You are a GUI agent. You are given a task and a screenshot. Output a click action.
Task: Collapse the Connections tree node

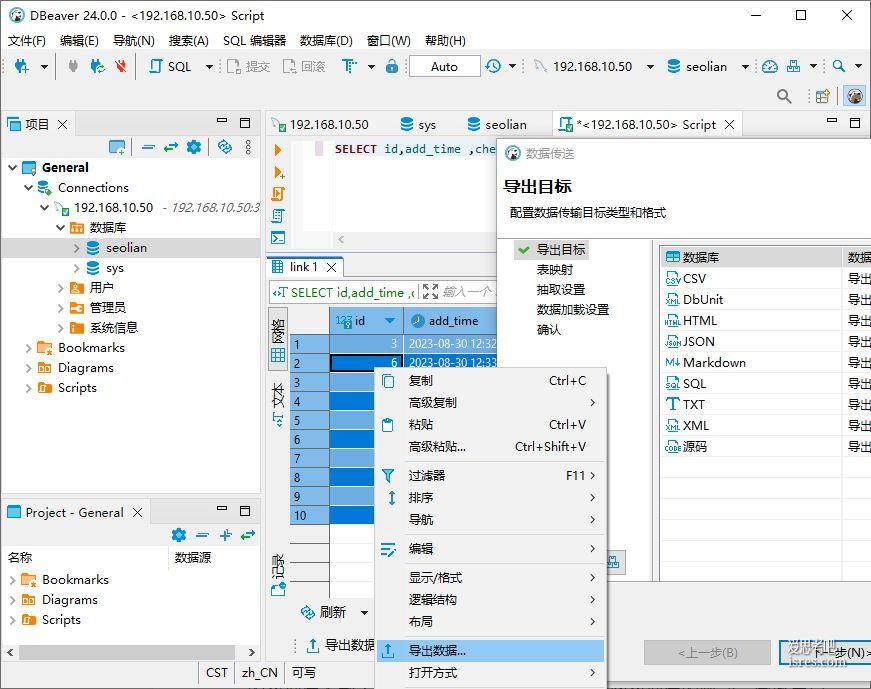pyautogui.click(x=28, y=188)
